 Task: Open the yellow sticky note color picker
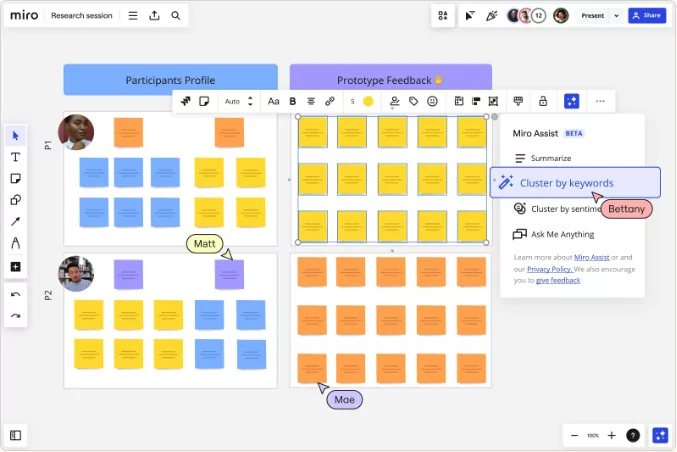[x=368, y=101]
